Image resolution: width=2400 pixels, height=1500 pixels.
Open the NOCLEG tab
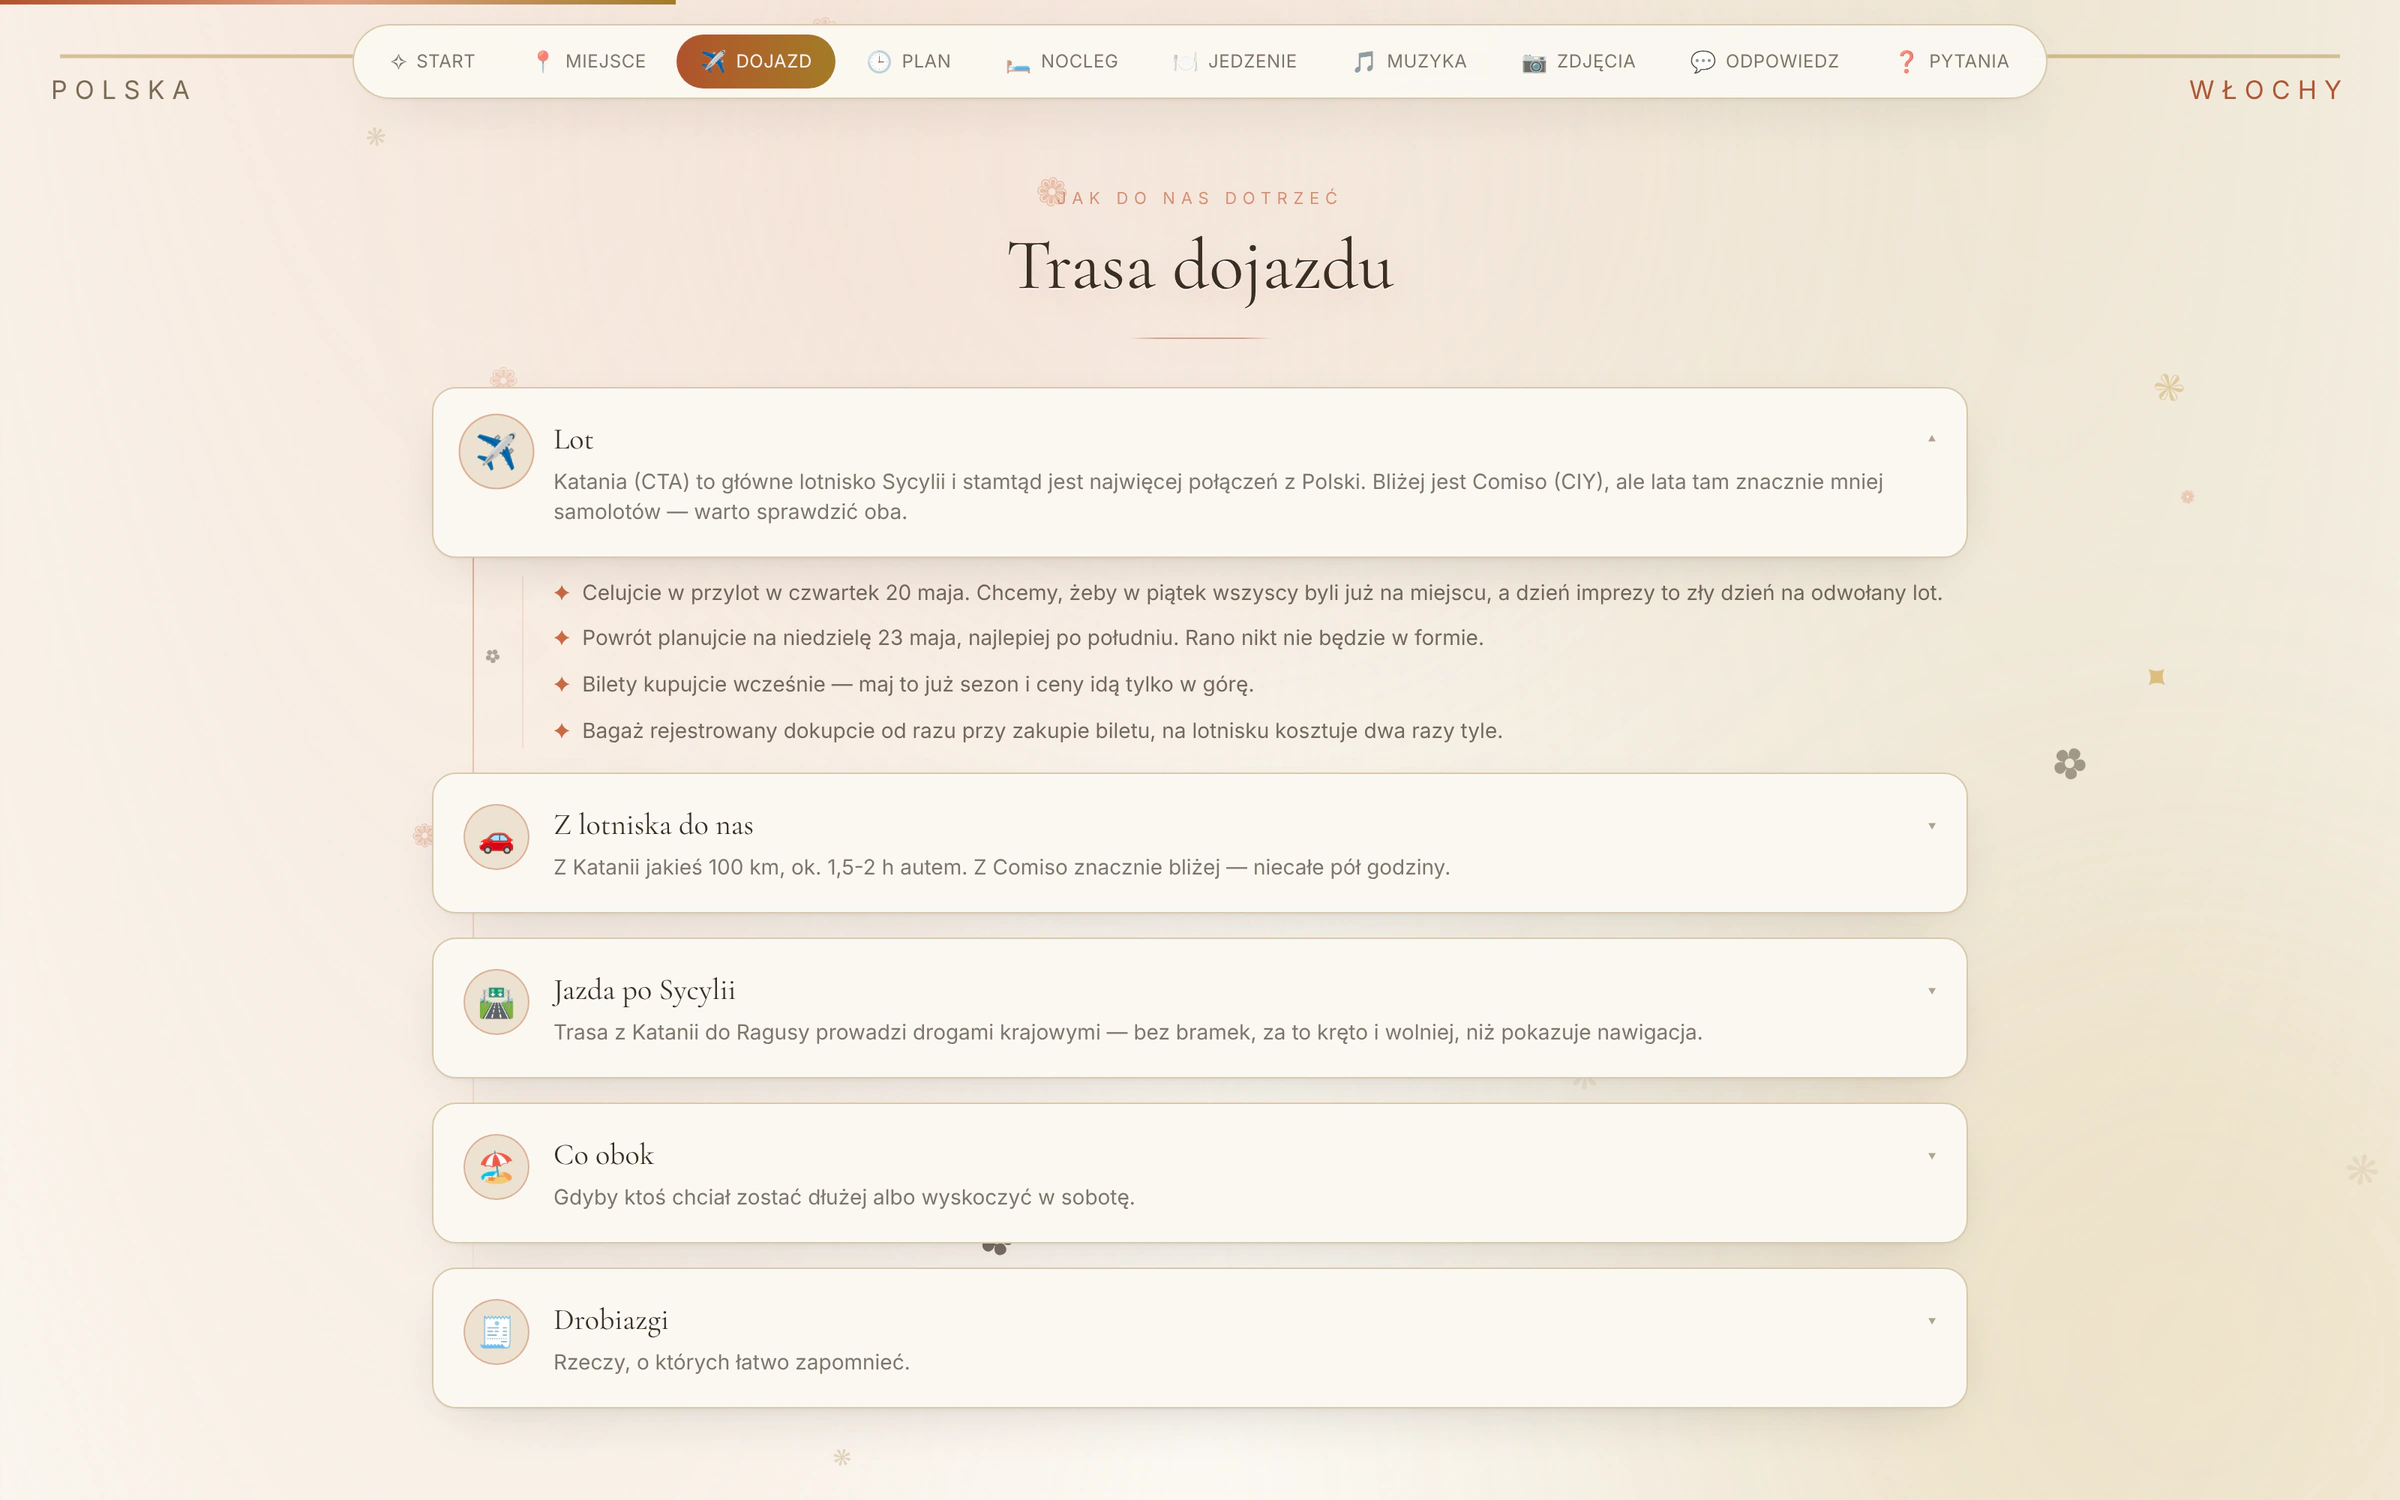pyautogui.click(x=1062, y=62)
